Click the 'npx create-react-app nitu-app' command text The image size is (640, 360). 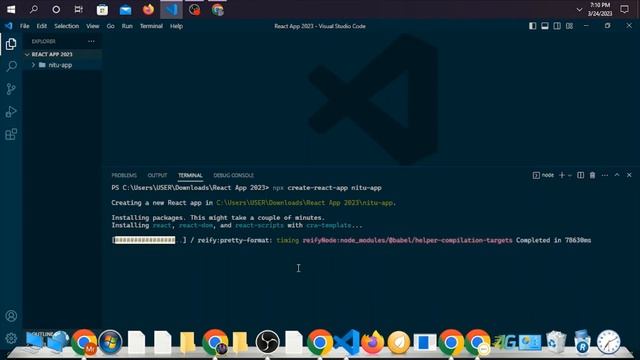[x=327, y=188]
